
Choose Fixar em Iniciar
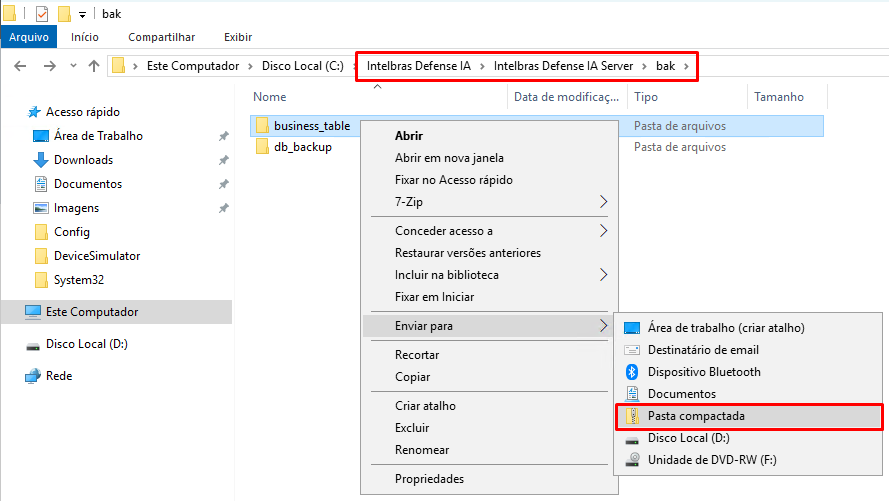point(489,297)
